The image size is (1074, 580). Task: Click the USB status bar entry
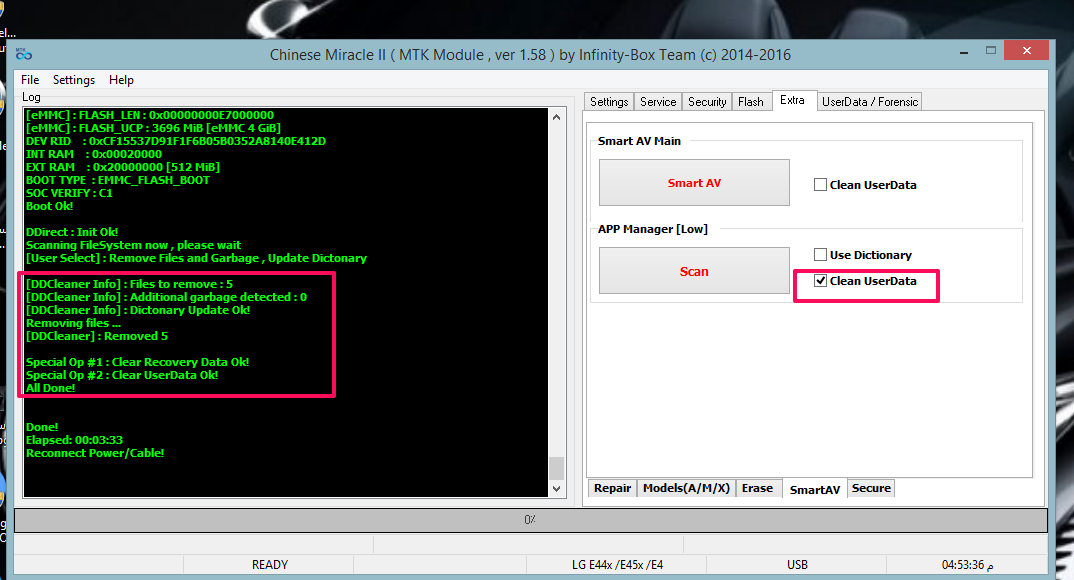pos(797,564)
